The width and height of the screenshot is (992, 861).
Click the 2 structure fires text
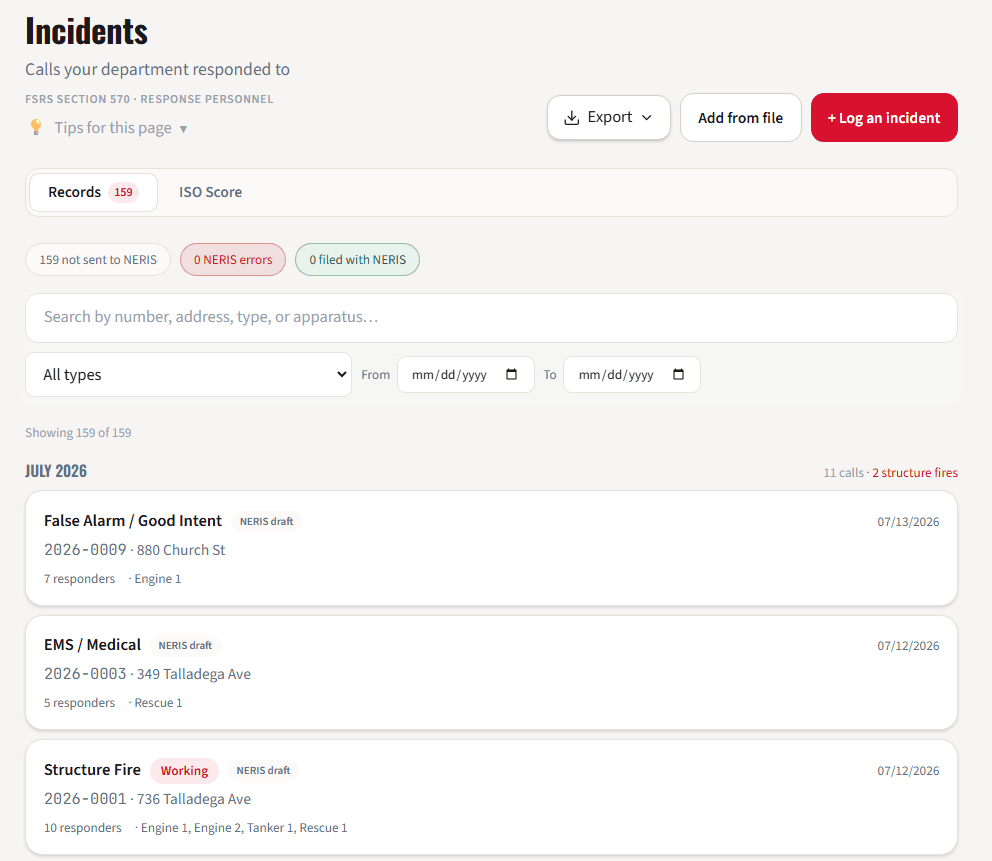(x=915, y=473)
